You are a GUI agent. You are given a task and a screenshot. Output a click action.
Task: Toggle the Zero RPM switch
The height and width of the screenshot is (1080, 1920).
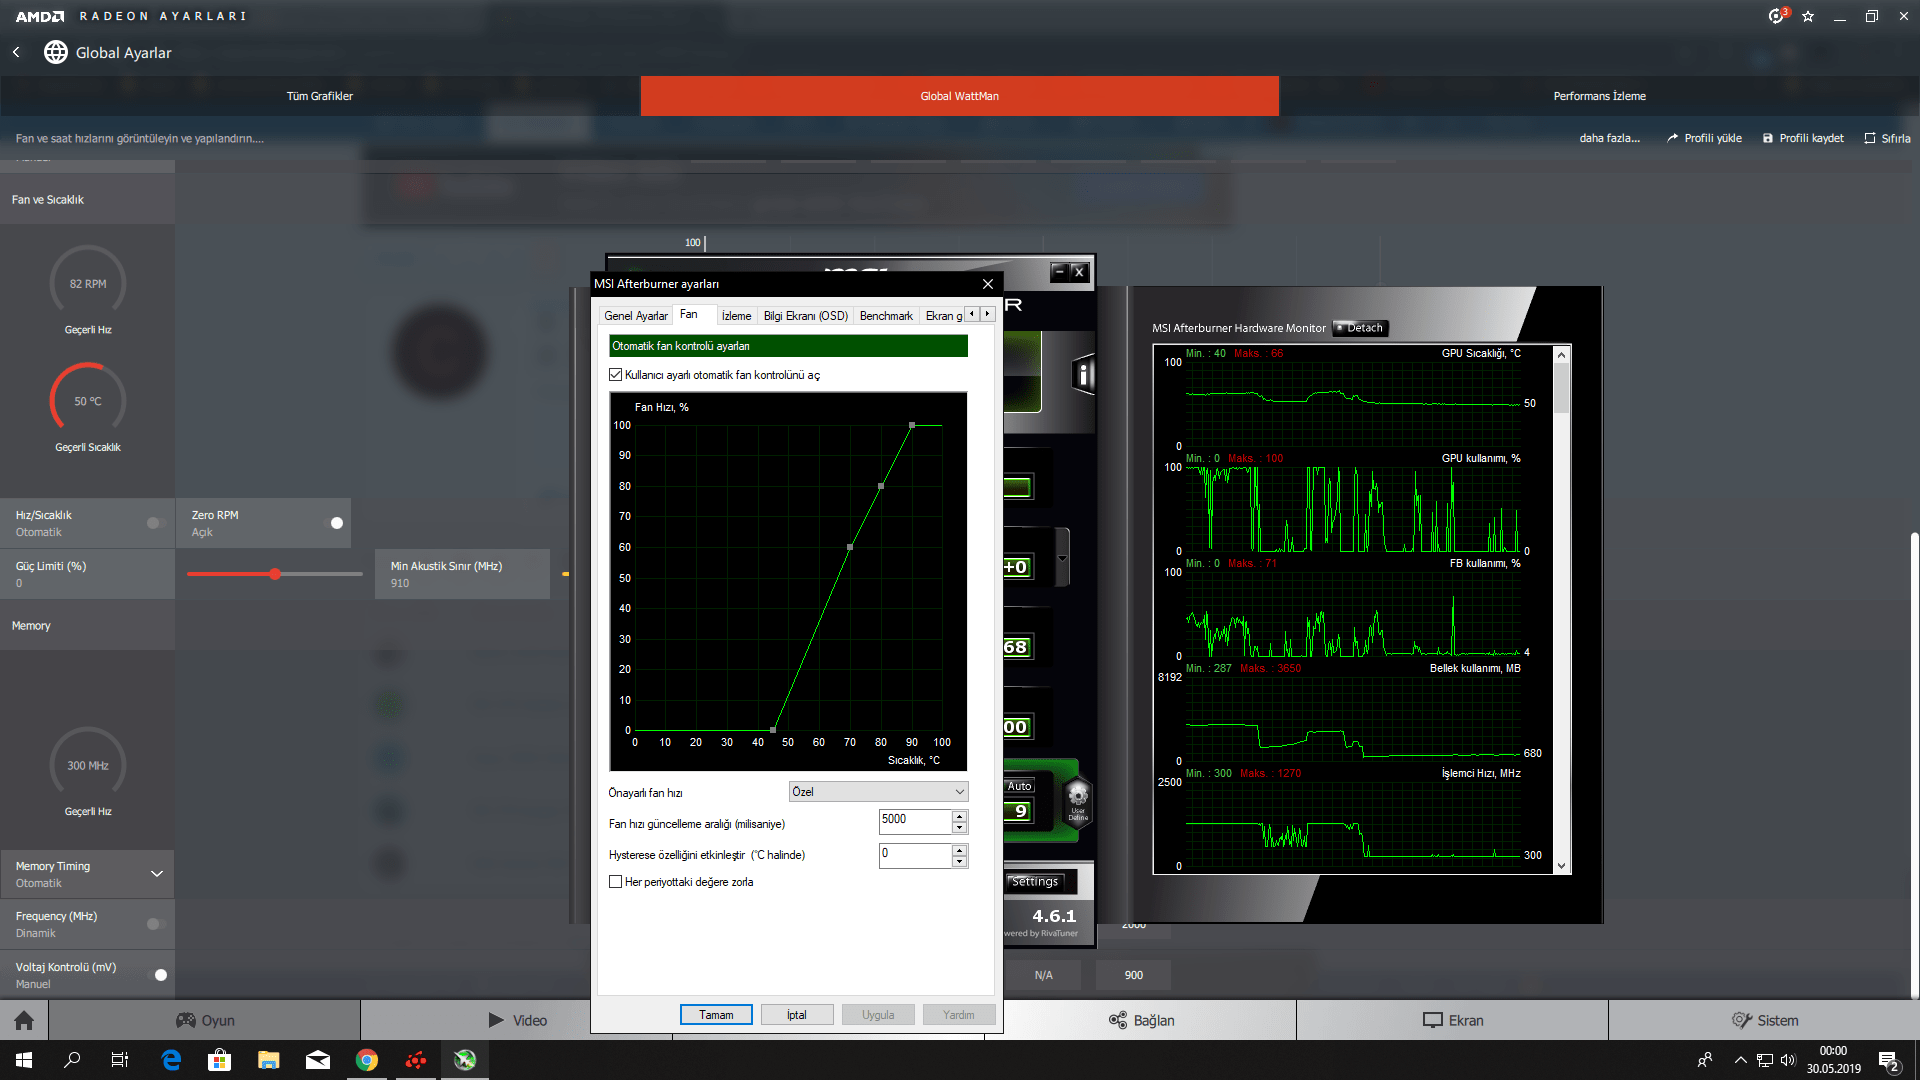coord(335,523)
